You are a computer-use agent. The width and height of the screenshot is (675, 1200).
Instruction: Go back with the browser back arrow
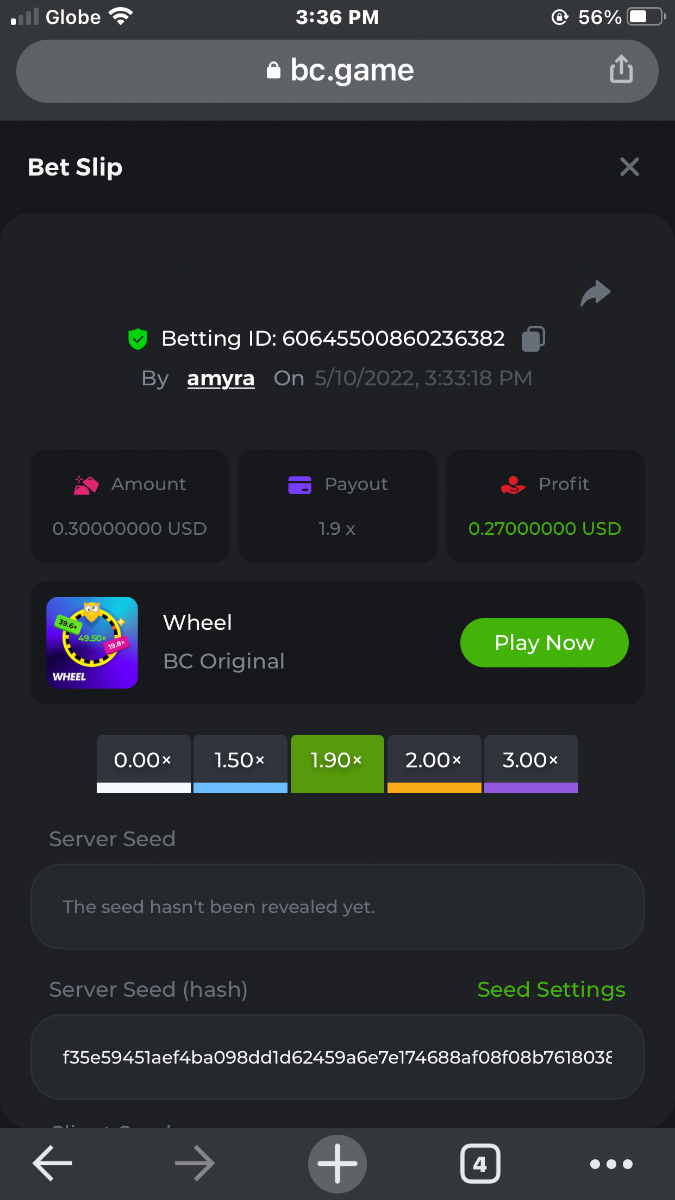(52, 1163)
